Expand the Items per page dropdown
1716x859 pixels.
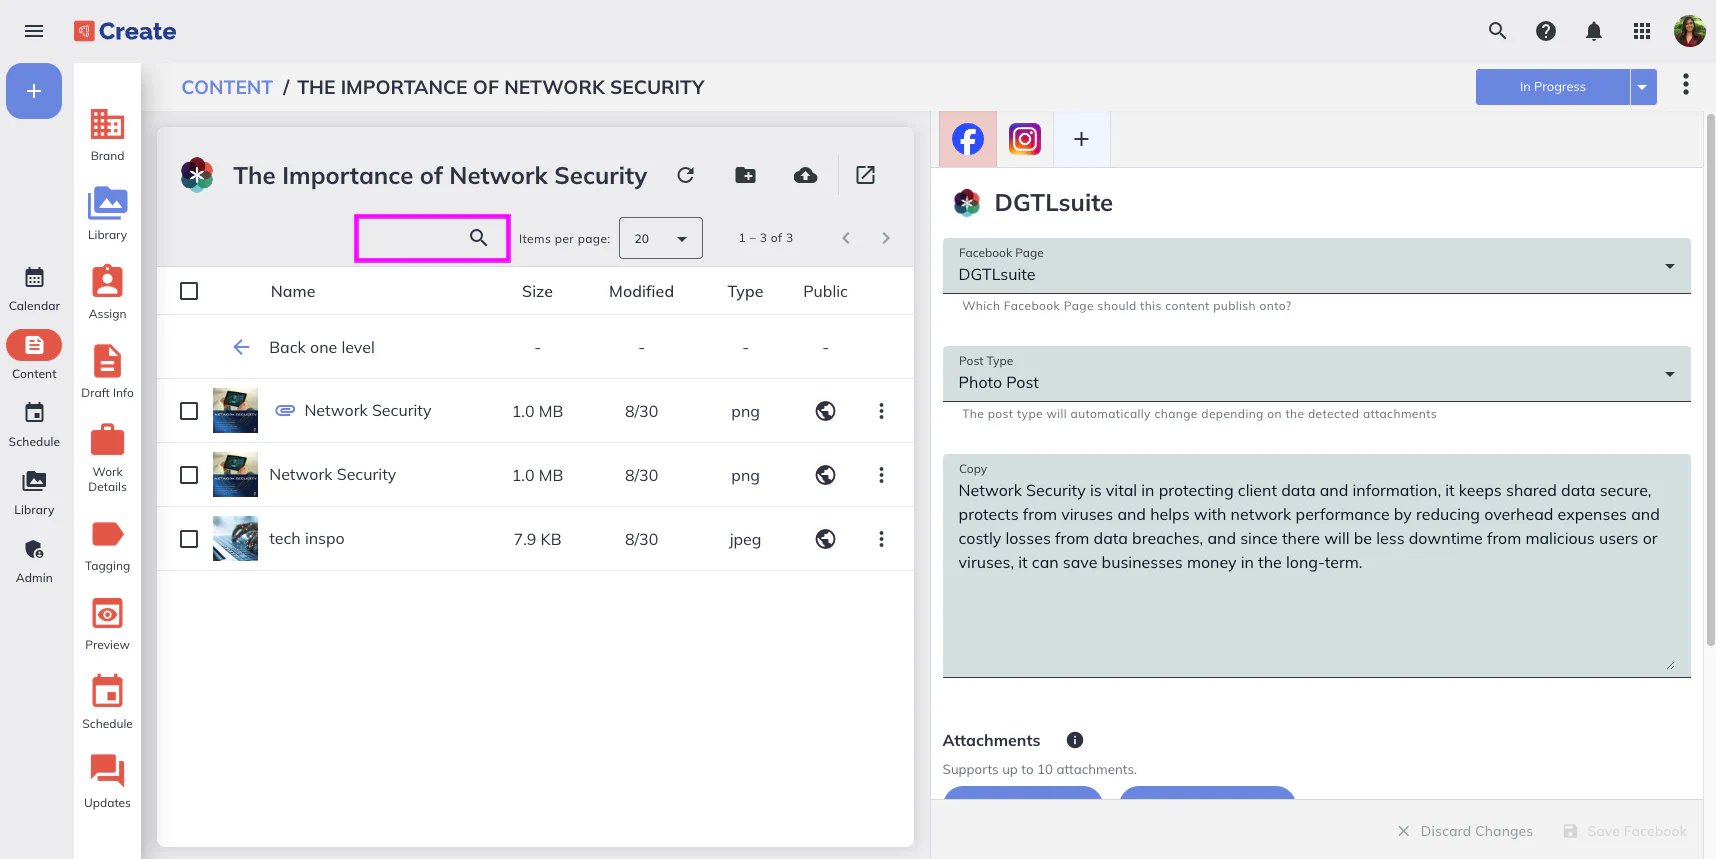tap(660, 238)
